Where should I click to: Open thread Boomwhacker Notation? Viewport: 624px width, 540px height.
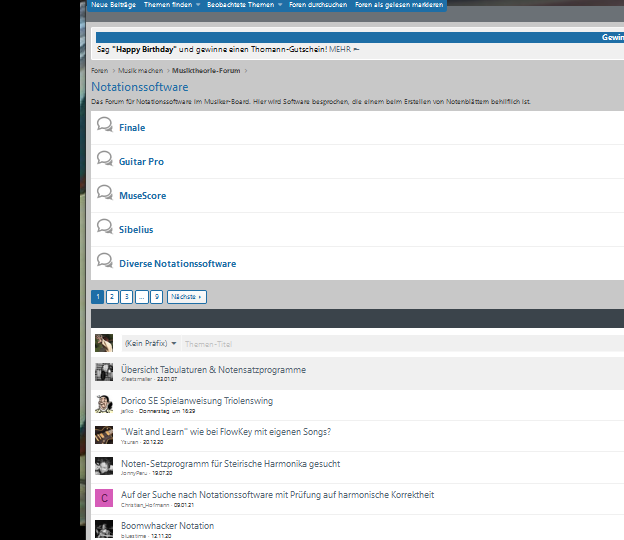click(168, 526)
